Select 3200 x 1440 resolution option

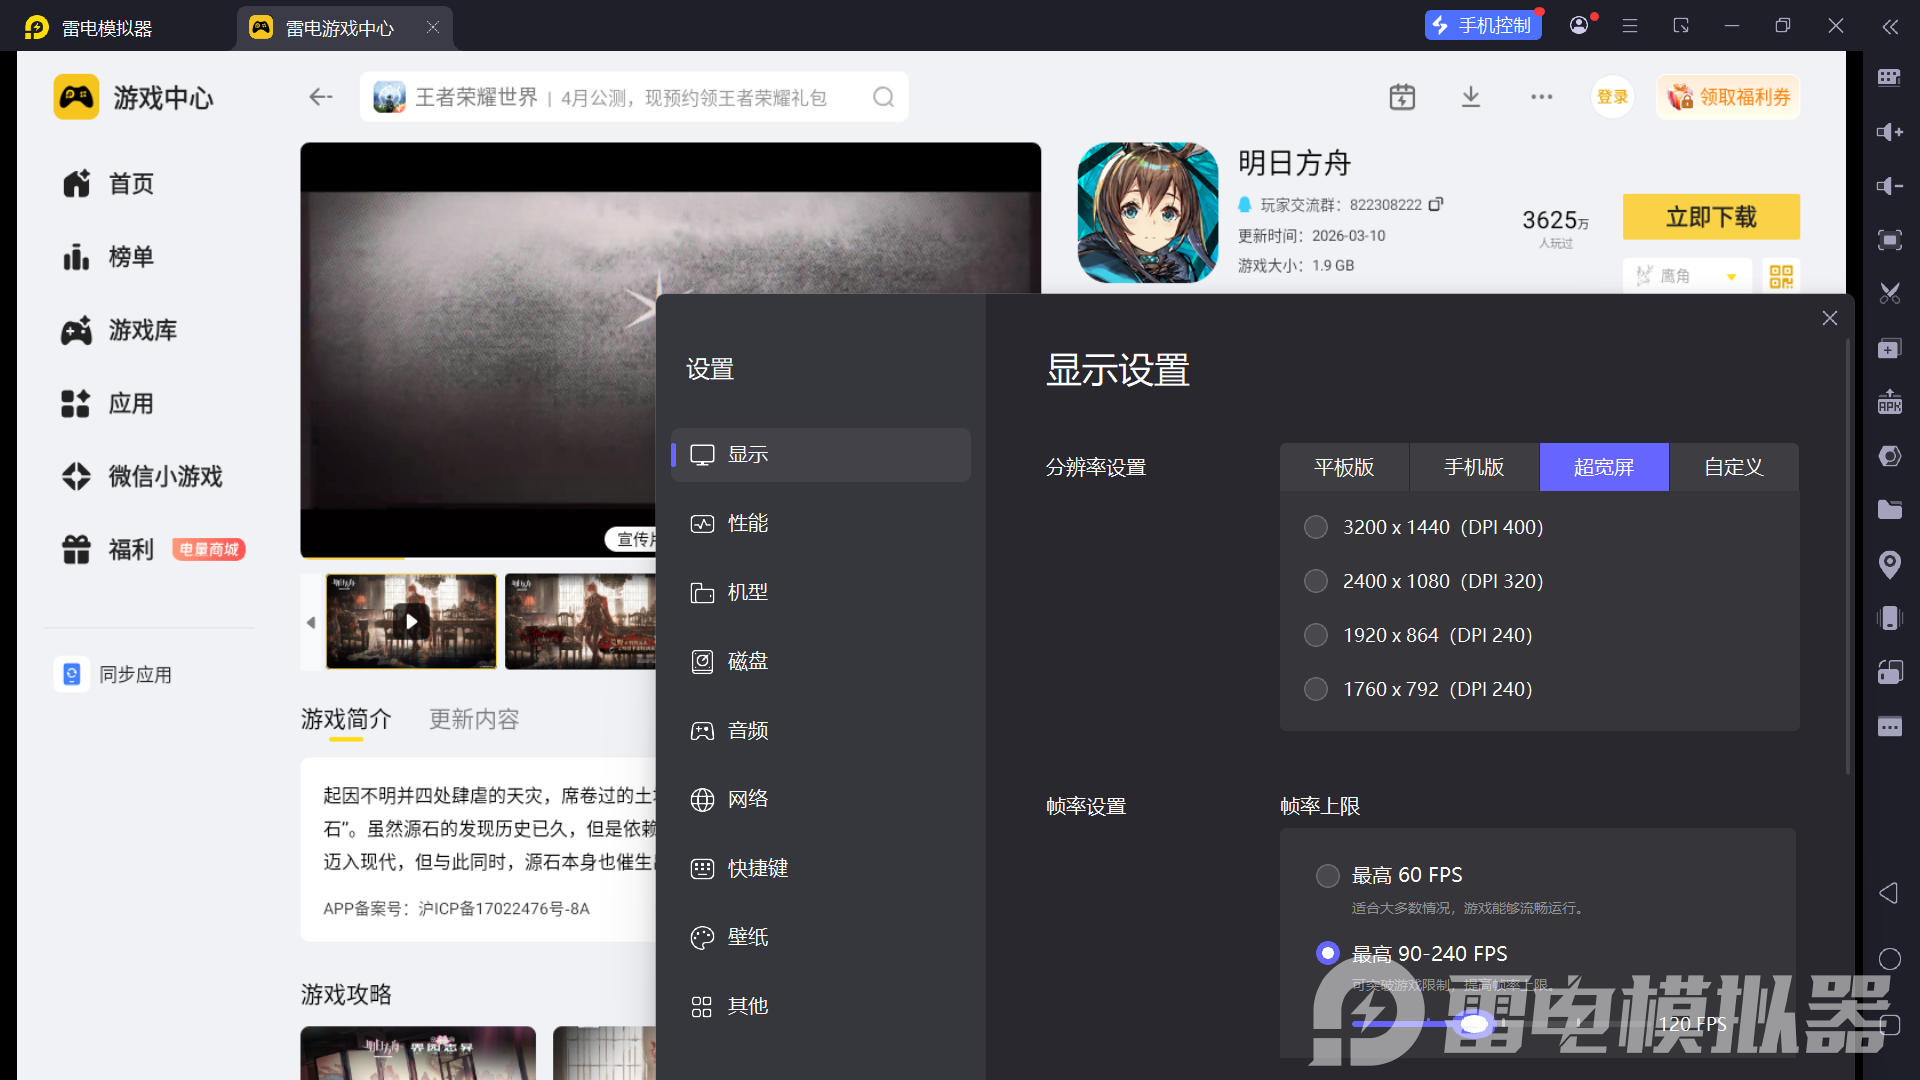click(1316, 527)
